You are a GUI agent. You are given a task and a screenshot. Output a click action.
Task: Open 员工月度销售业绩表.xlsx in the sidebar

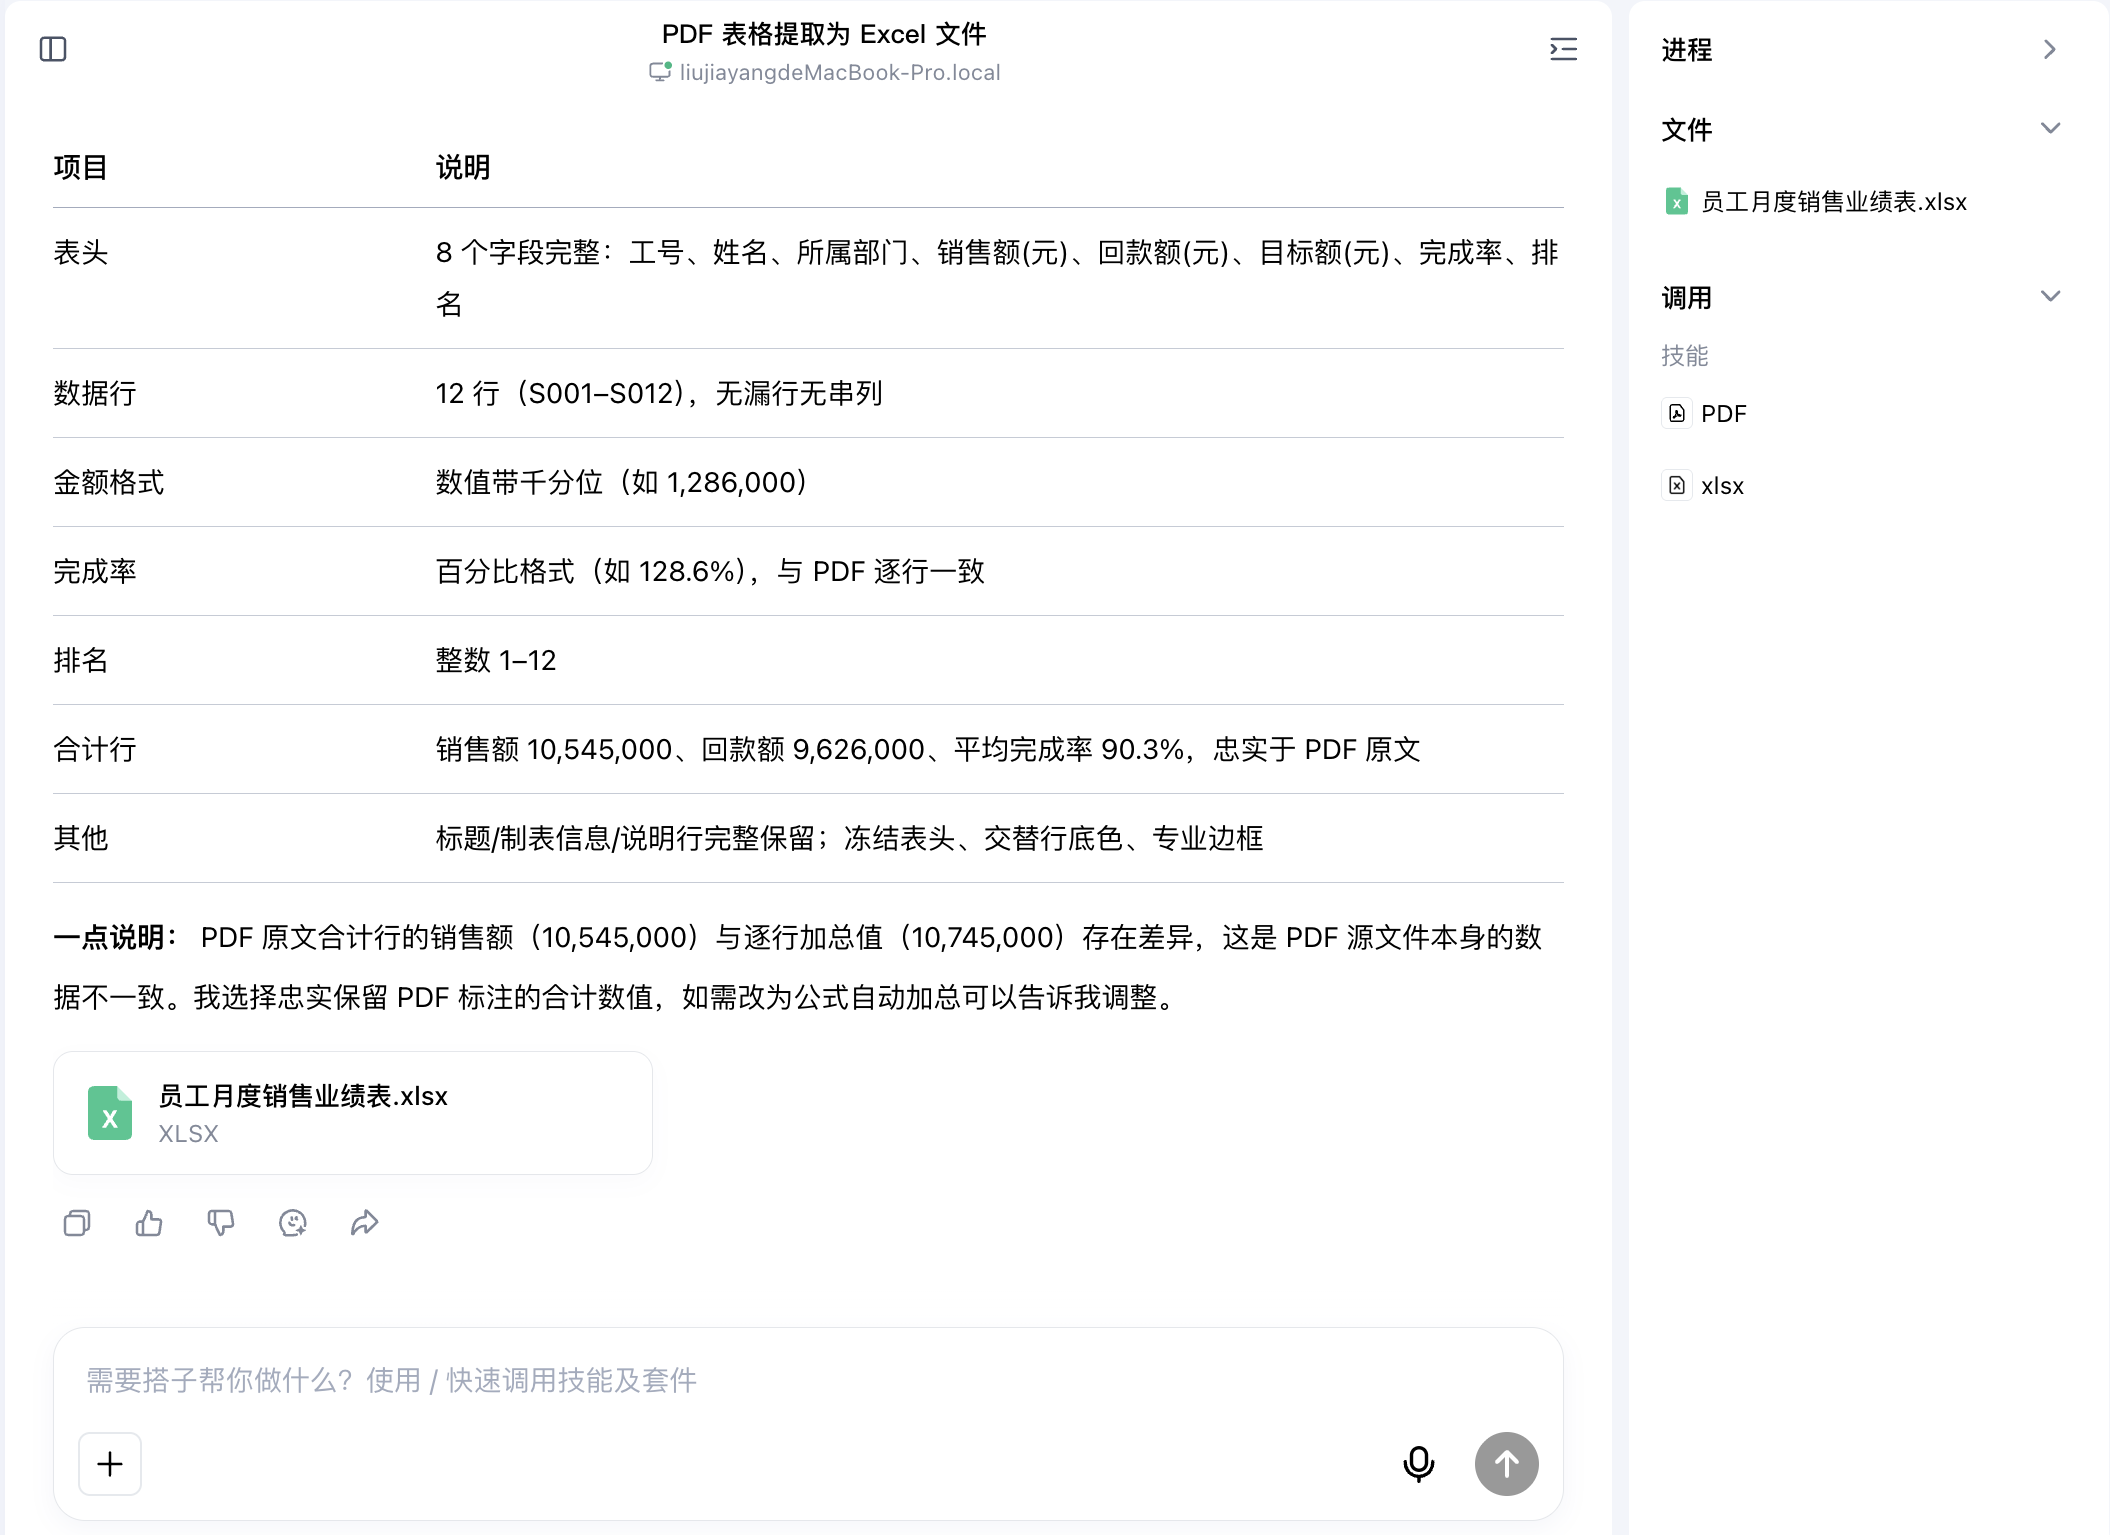pyautogui.click(x=1834, y=202)
